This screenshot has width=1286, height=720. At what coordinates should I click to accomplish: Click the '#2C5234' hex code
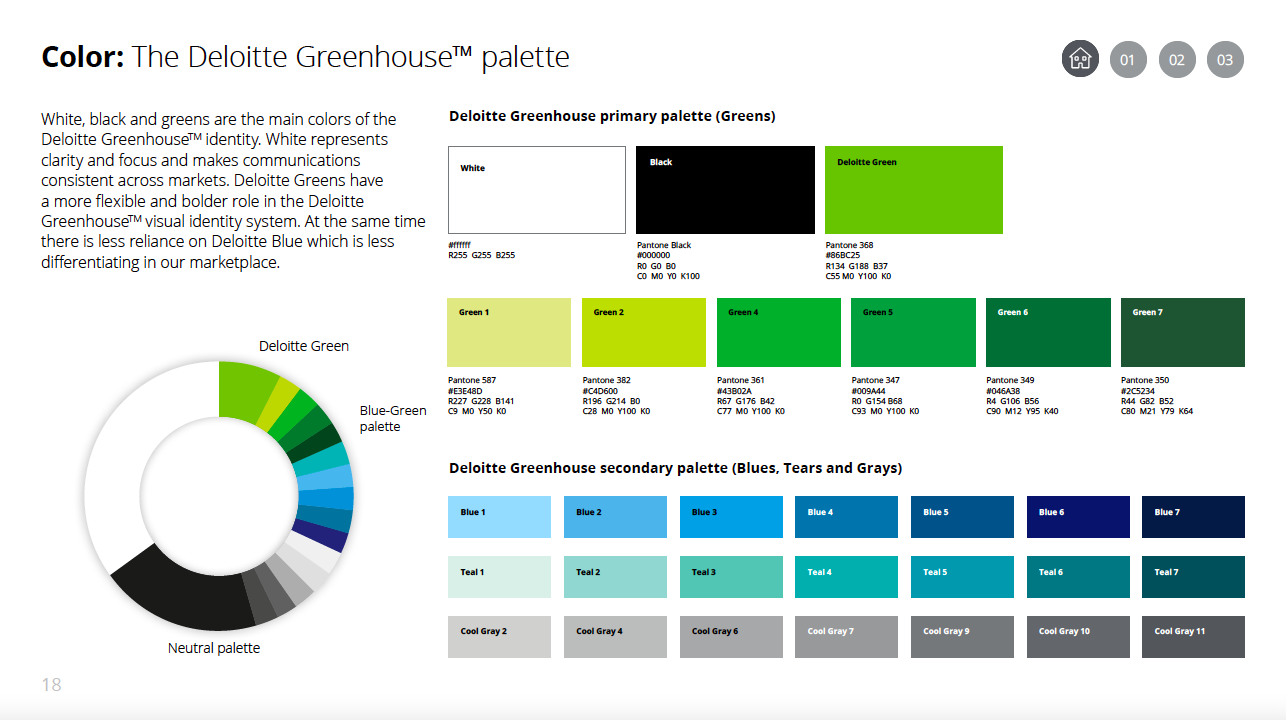pyautogui.click(x=1139, y=391)
